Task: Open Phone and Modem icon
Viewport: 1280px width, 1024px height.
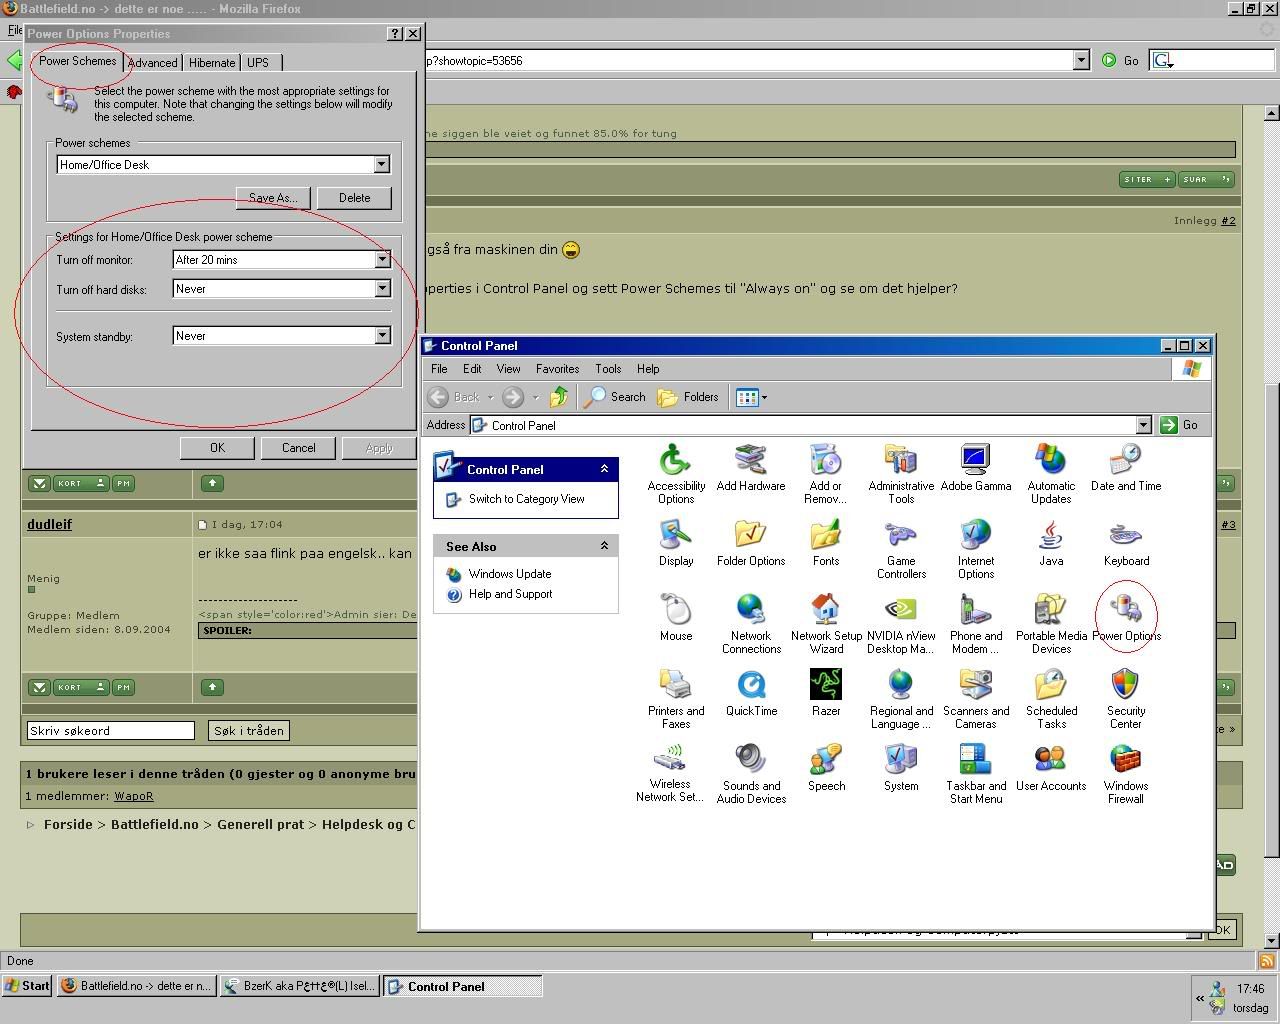Action: (x=976, y=624)
